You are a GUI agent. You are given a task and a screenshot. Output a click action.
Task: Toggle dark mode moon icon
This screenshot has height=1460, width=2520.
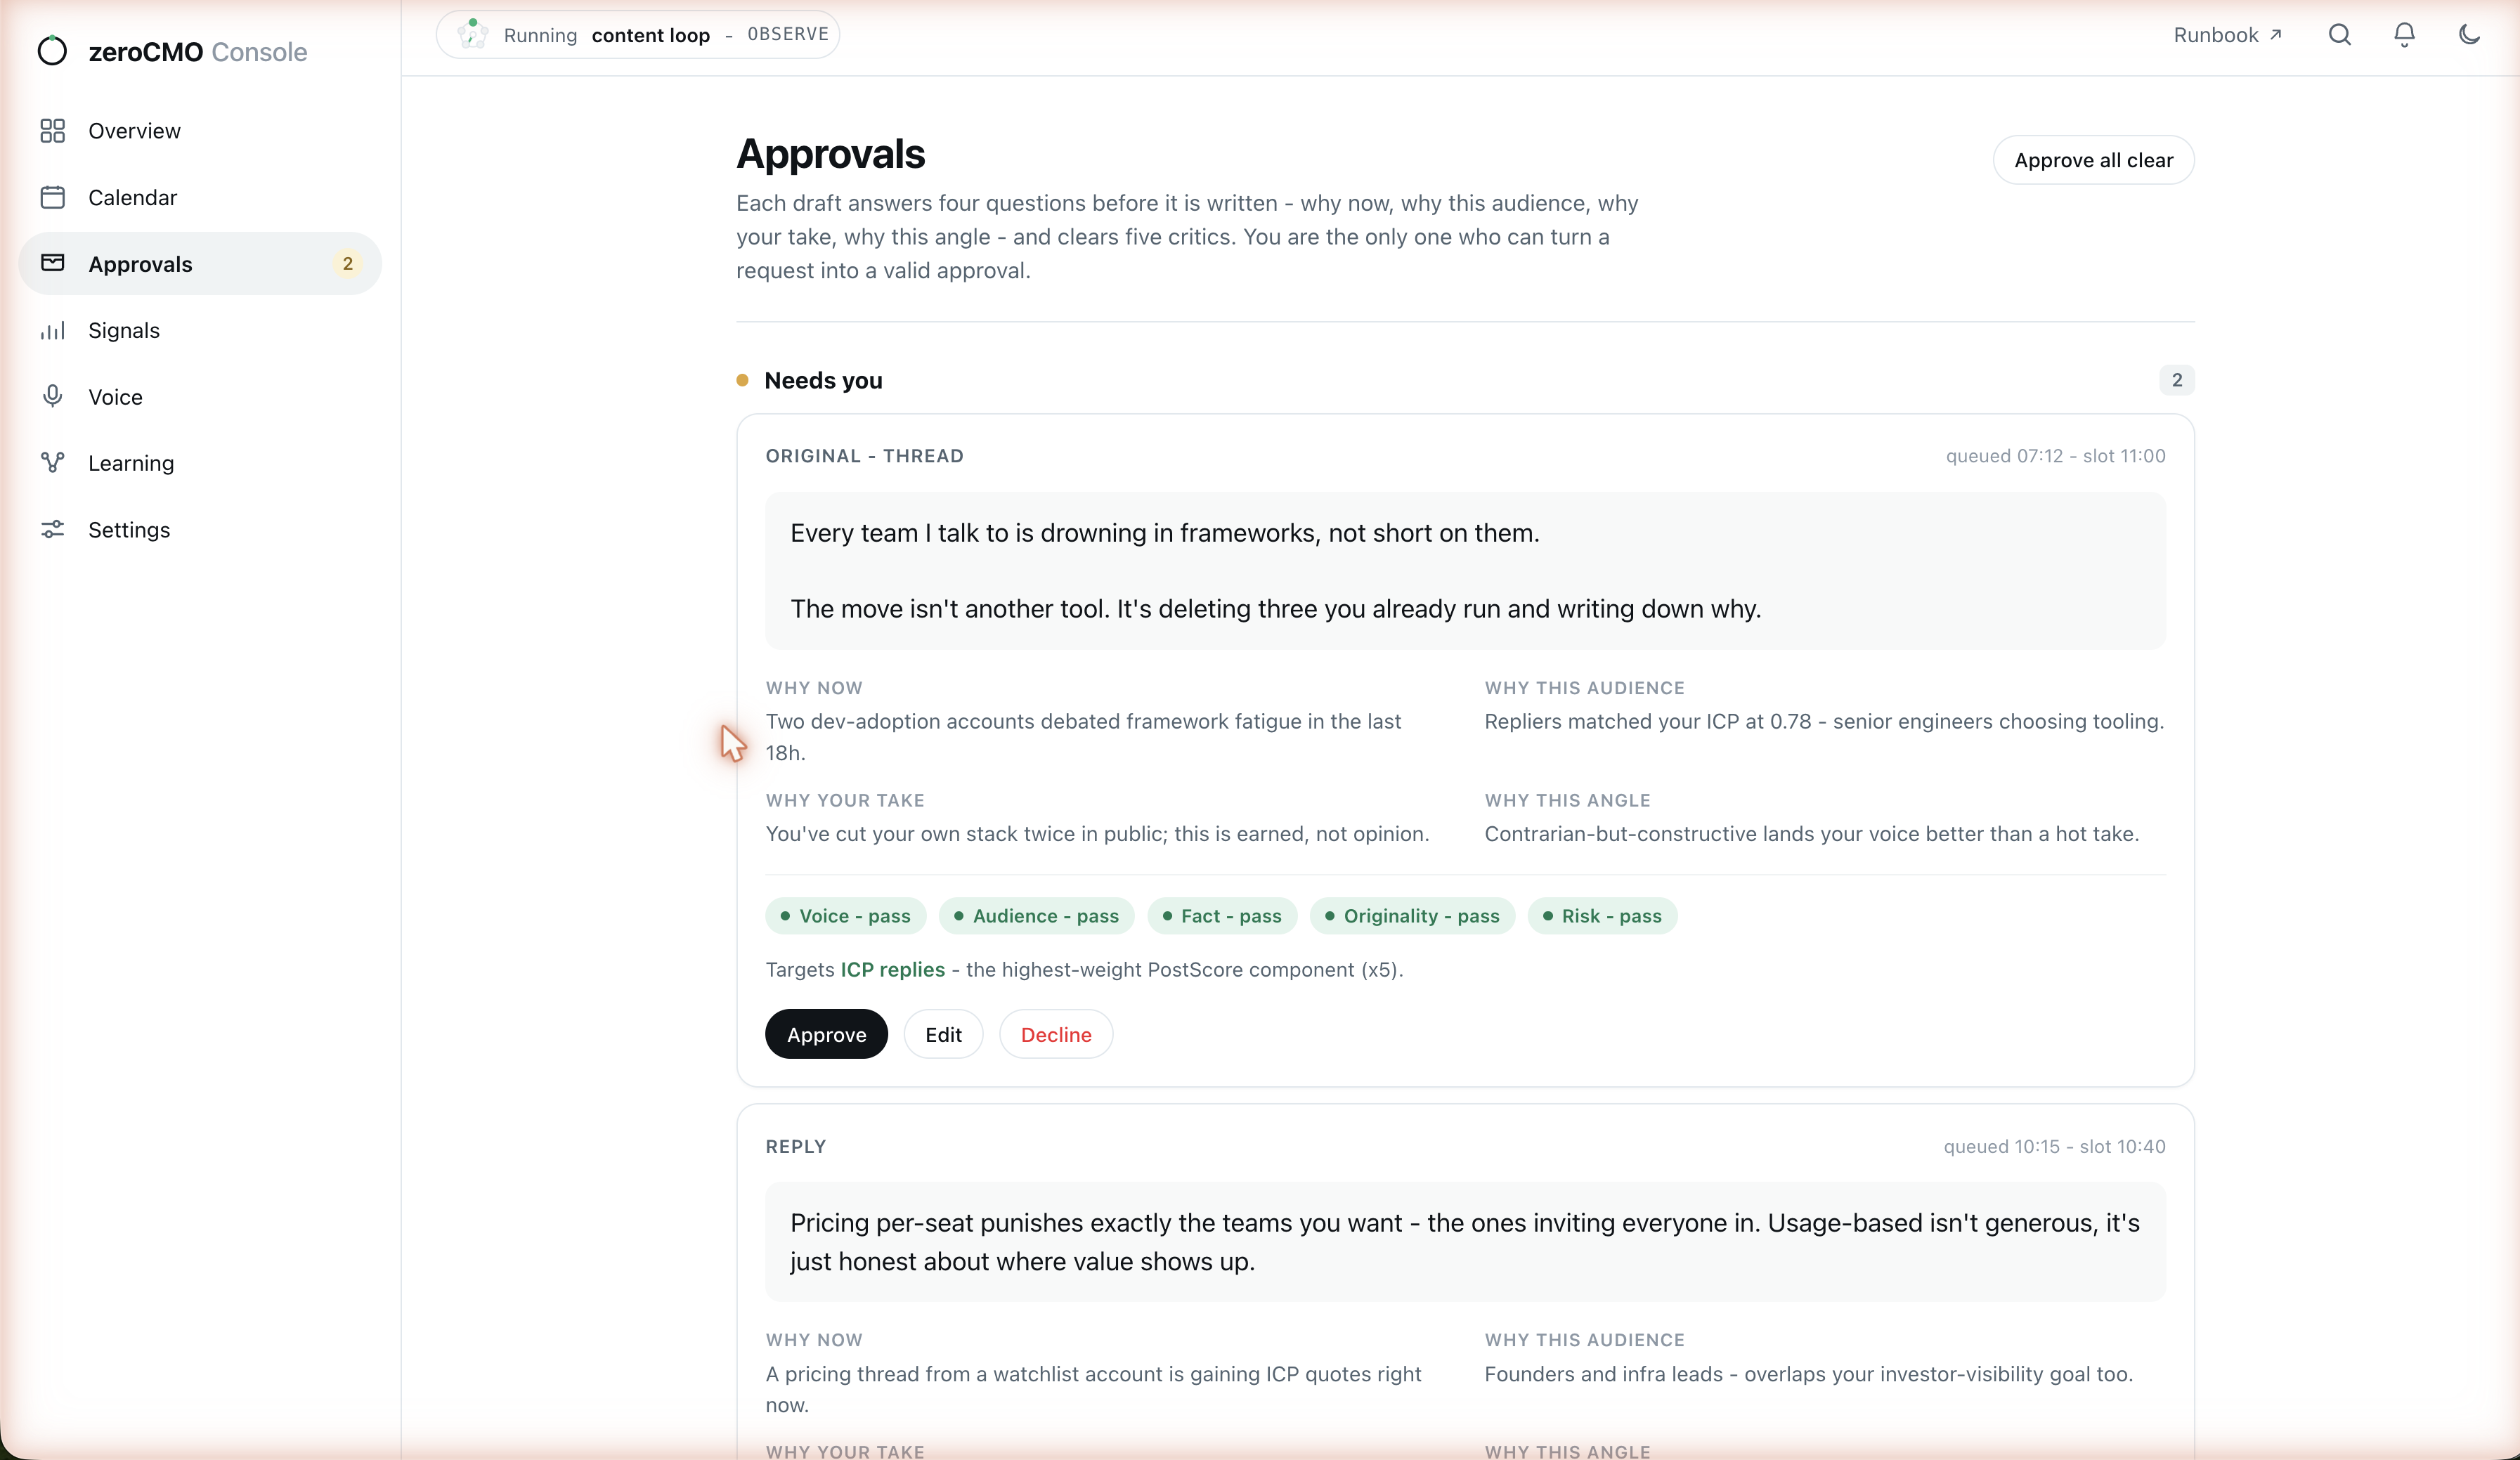pyautogui.click(x=2469, y=35)
